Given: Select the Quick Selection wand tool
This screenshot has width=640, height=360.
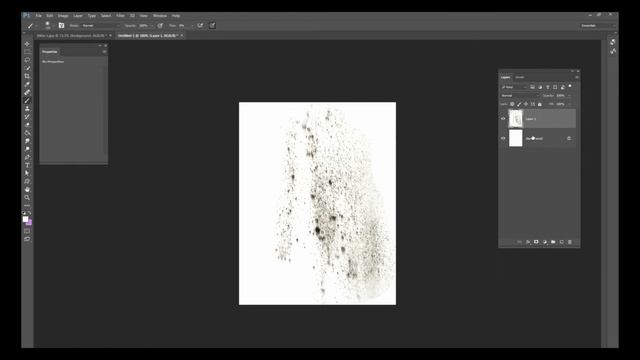Looking at the screenshot, I should [27, 68].
